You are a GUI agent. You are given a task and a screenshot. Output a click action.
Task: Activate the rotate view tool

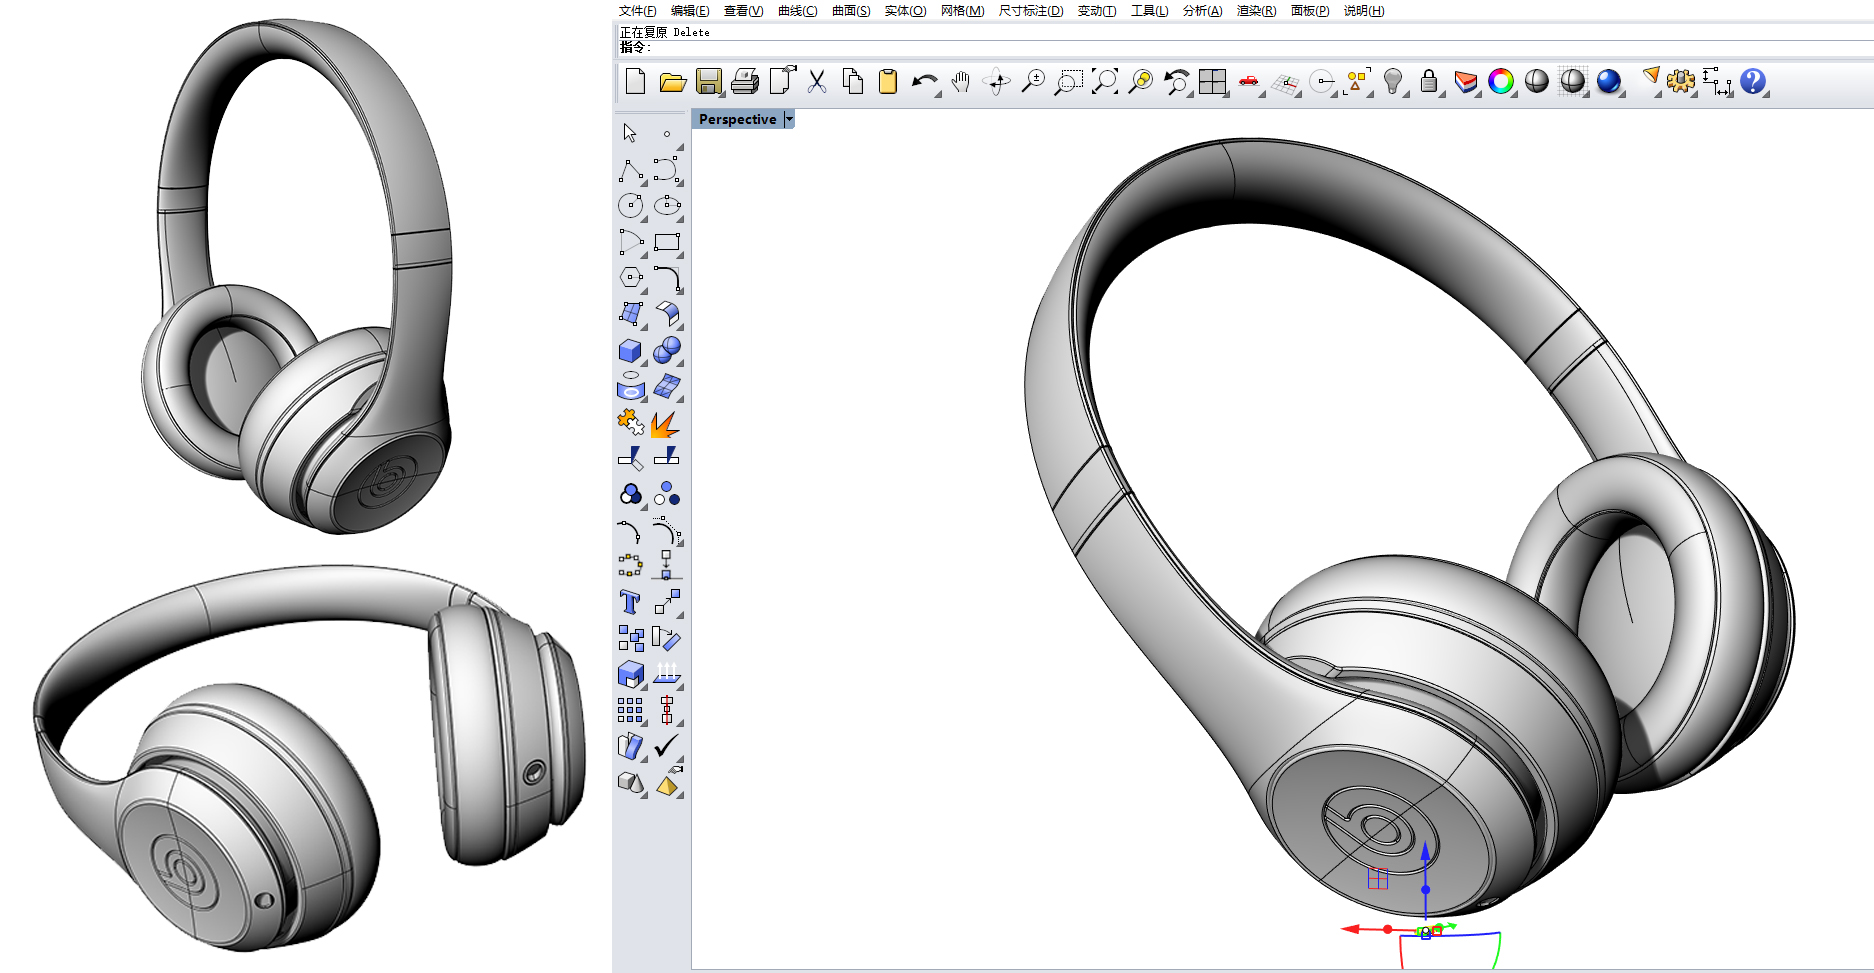pos(995,83)
